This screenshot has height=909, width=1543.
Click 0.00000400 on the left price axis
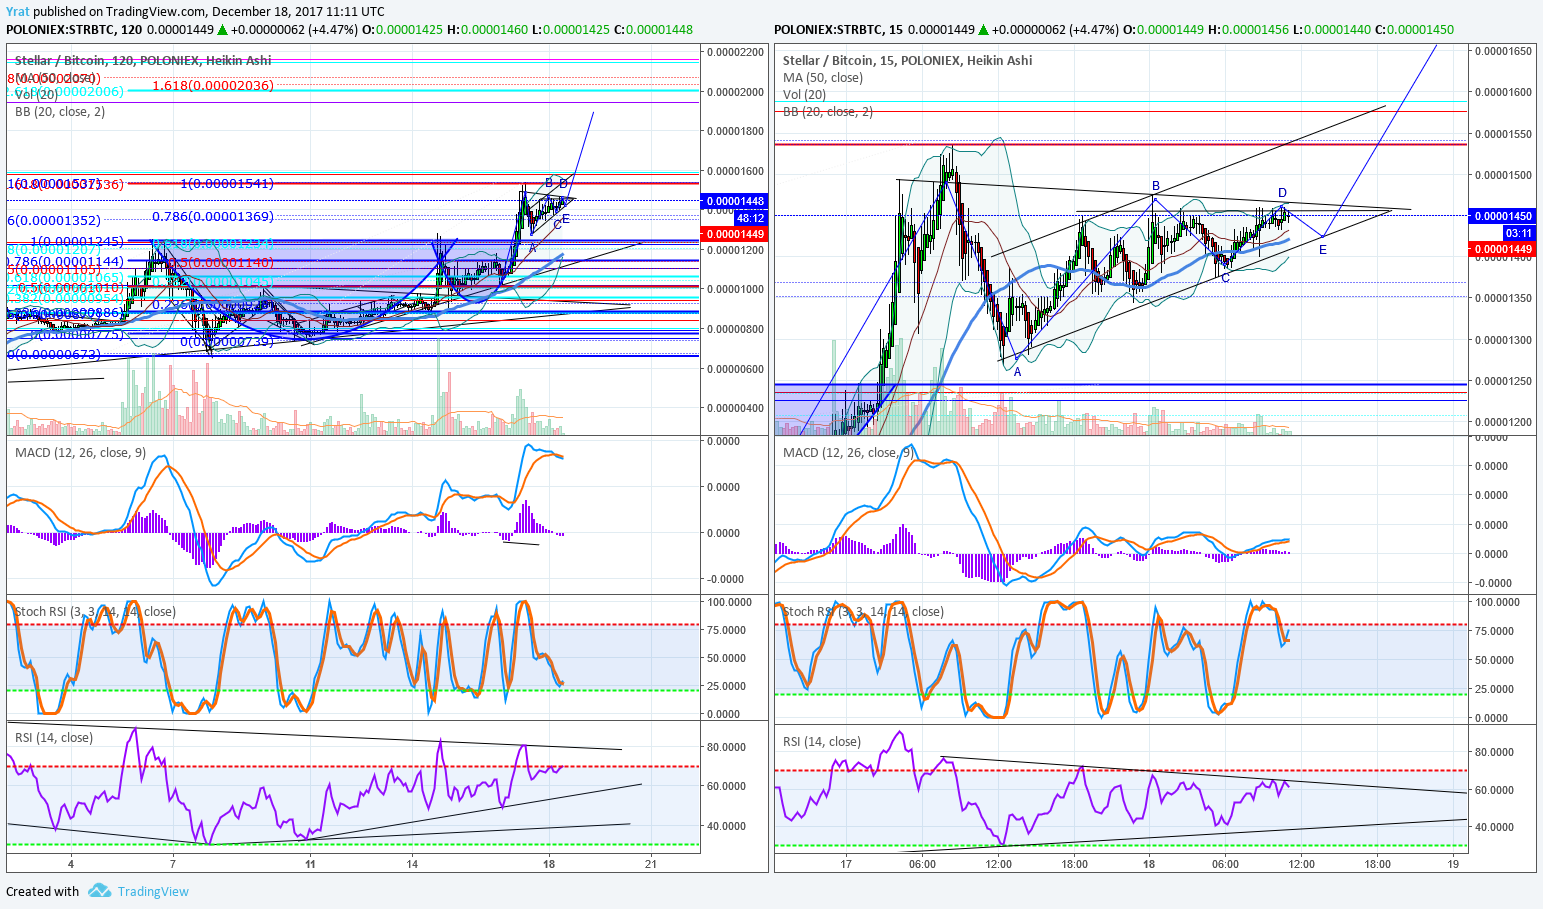pyautogui.click(x=735, y=408)
